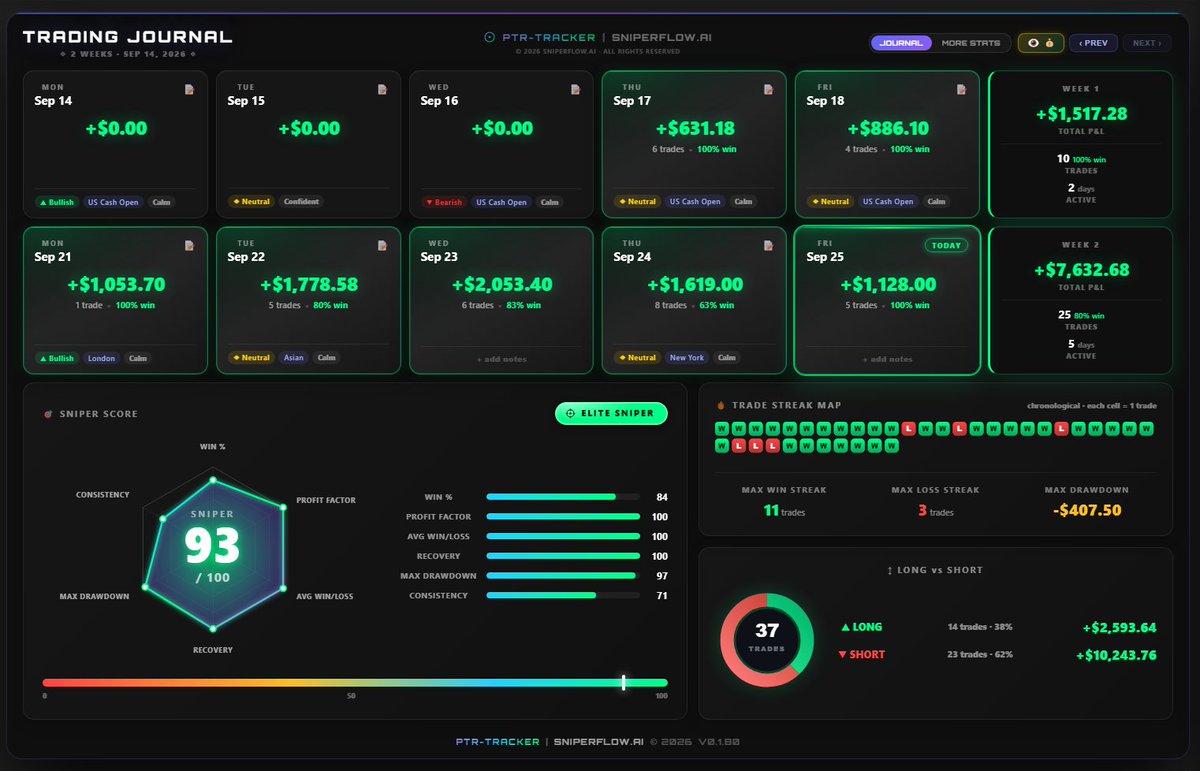
Task: Select the Bullish tag on Sep 21
Action: (x=56, y=358)
